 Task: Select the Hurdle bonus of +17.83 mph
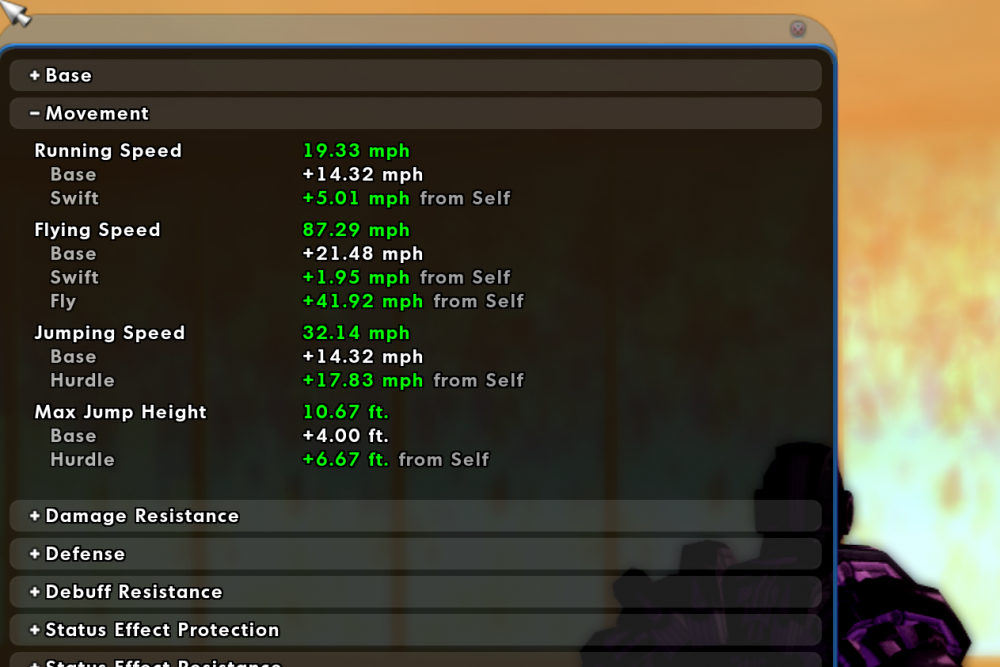pyautogui.click(x=363, y=380)
